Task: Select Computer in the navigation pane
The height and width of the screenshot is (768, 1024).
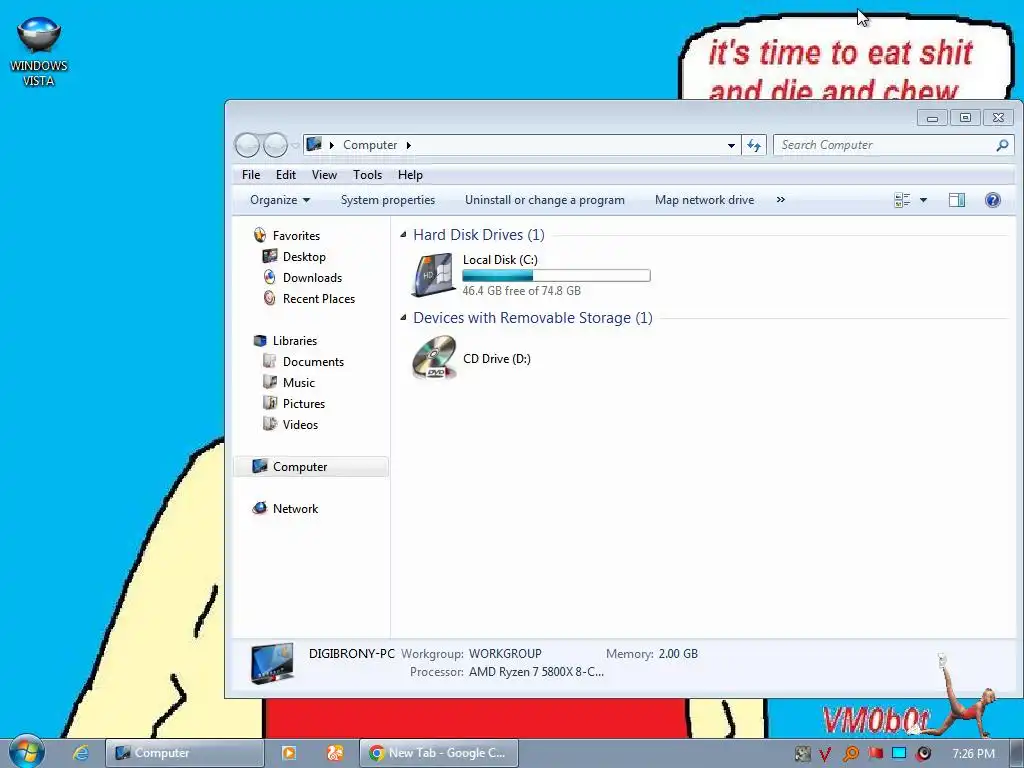Action: [x=311, y=466]
